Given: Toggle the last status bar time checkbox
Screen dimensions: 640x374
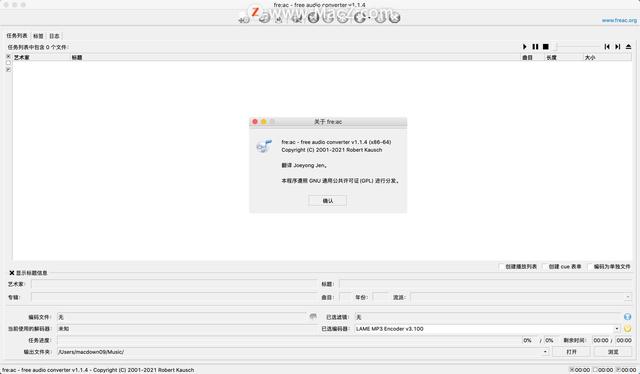Looking at the screenshot, I should 618,370.
